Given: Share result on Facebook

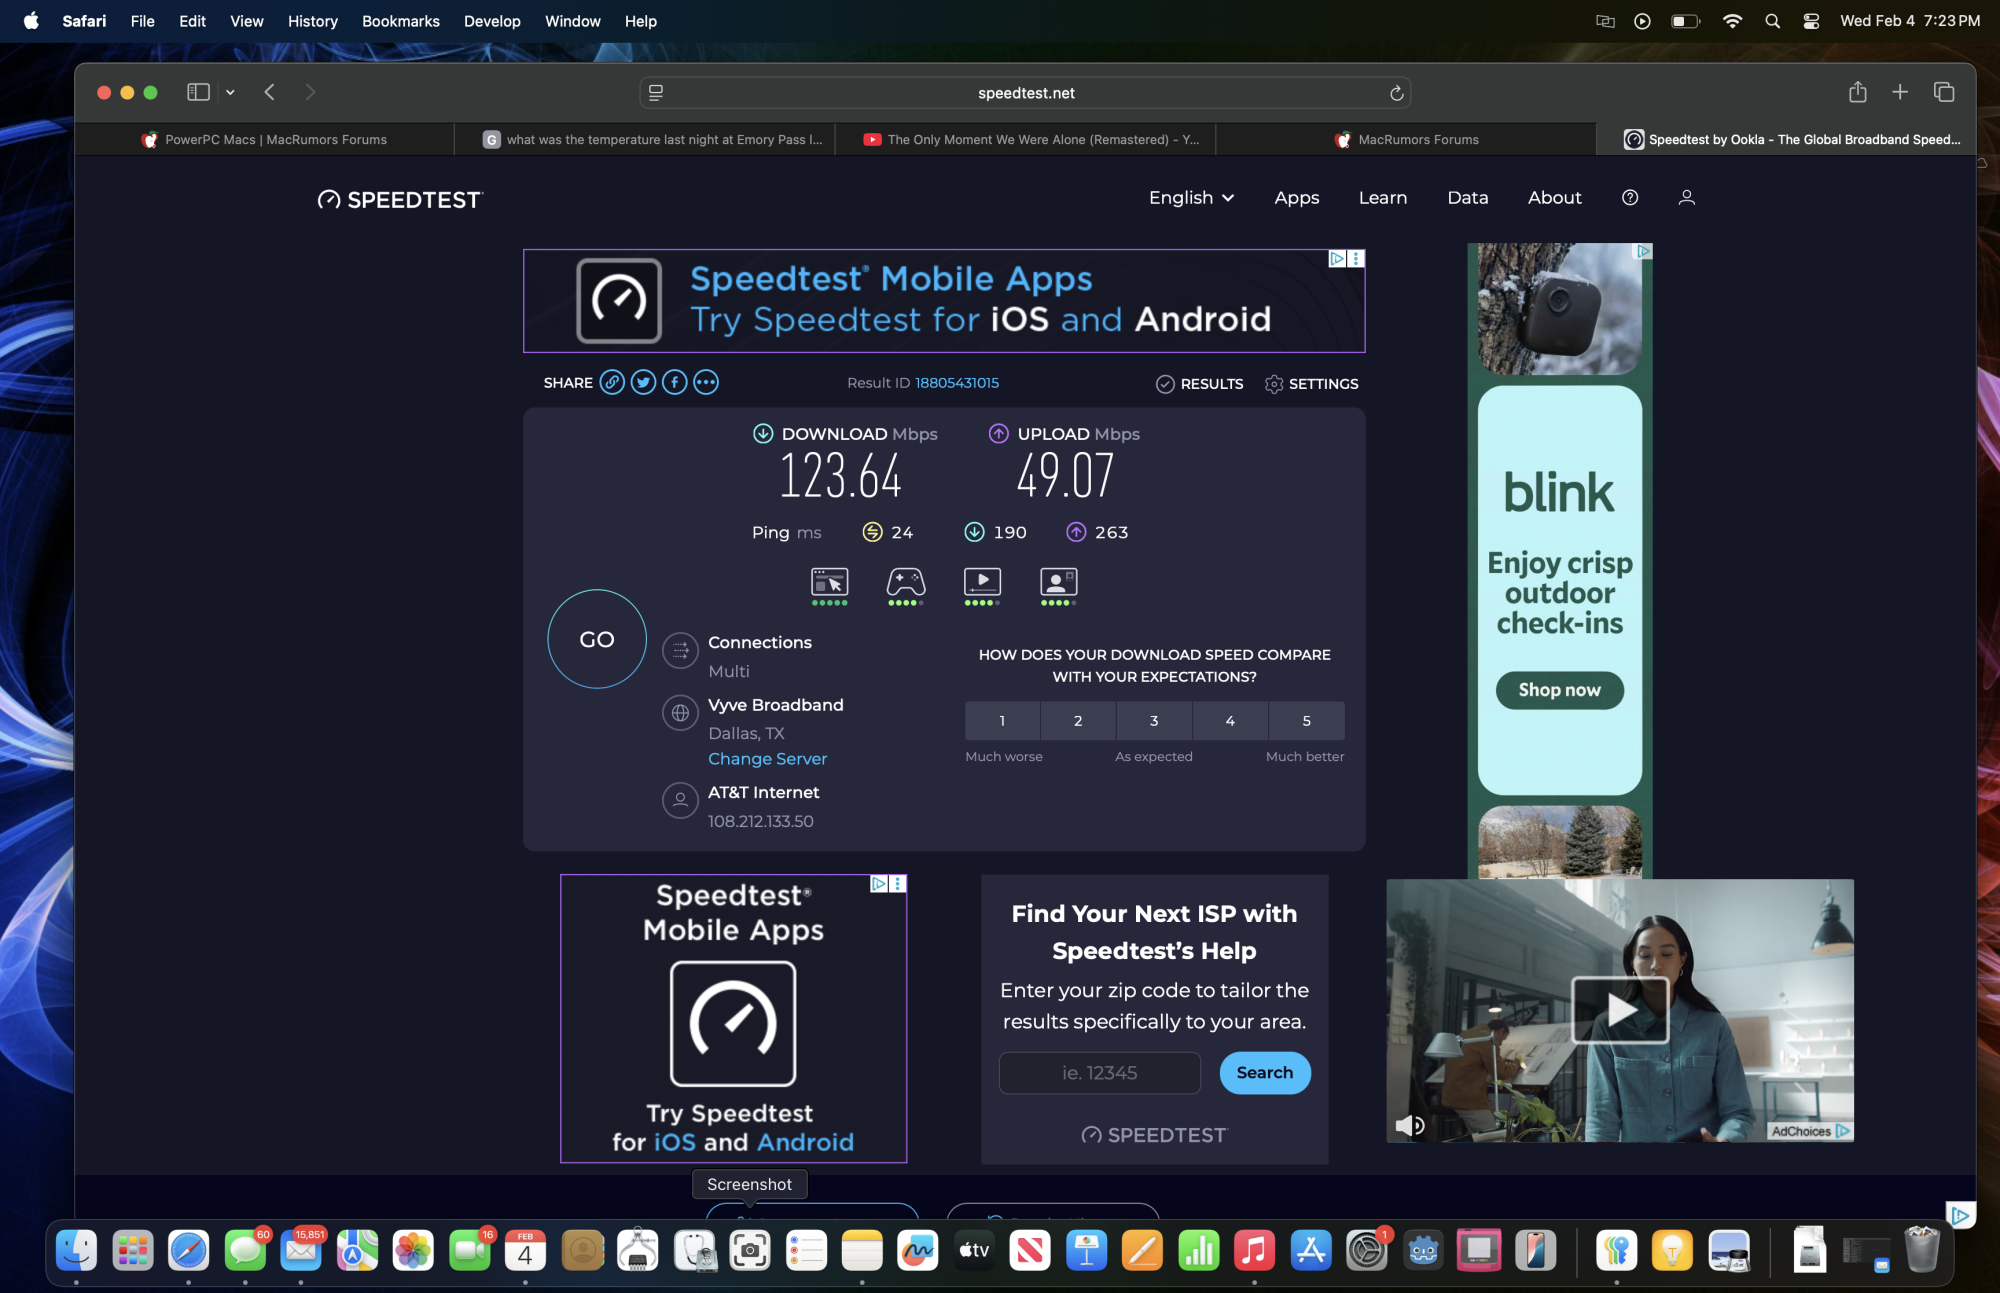Looking at the screenshot, I should (675, 382).
